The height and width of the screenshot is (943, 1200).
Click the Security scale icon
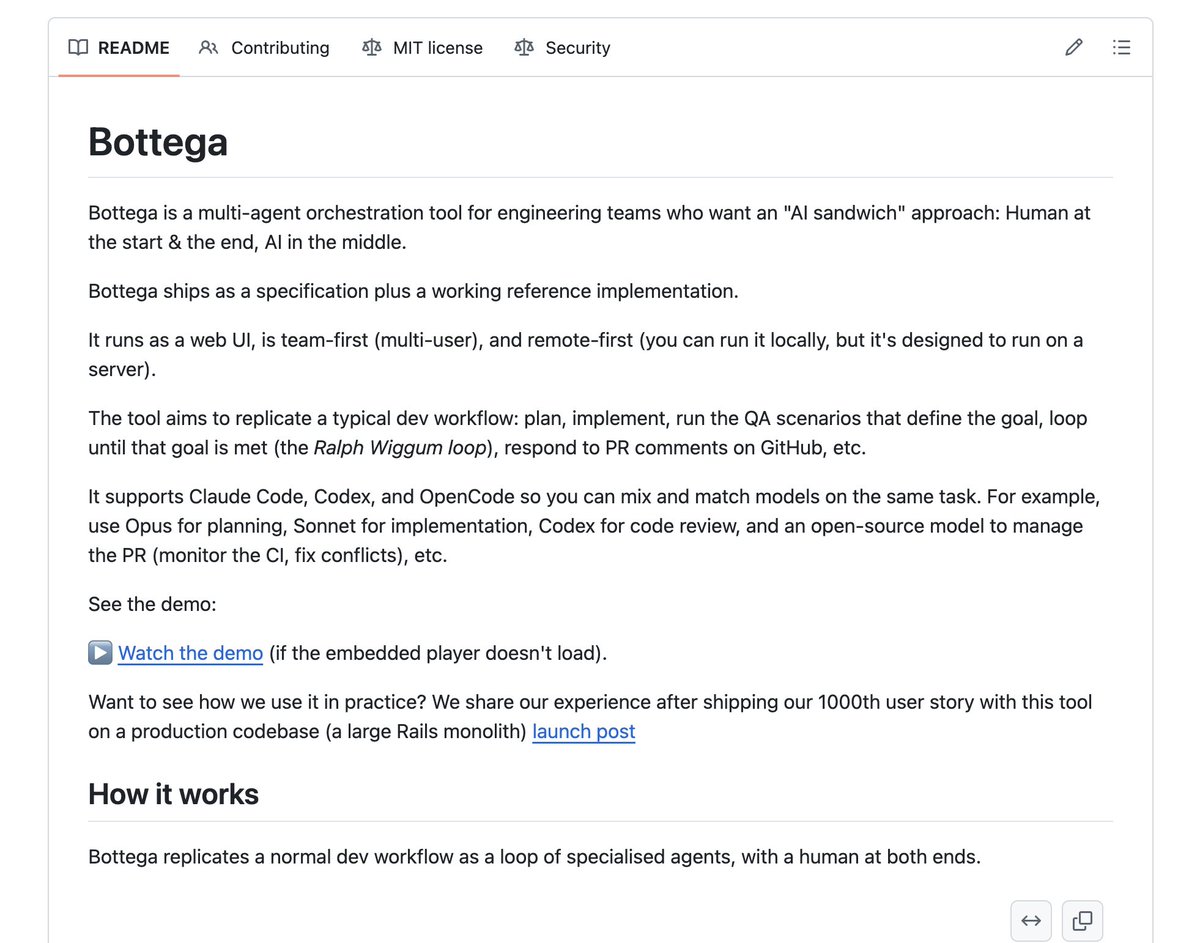point(524,47)
